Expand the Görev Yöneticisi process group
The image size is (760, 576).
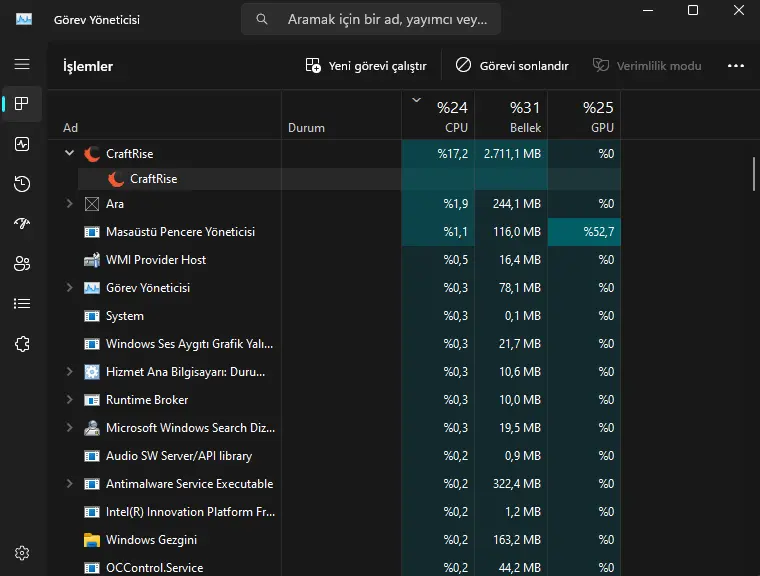click(69, 288)
